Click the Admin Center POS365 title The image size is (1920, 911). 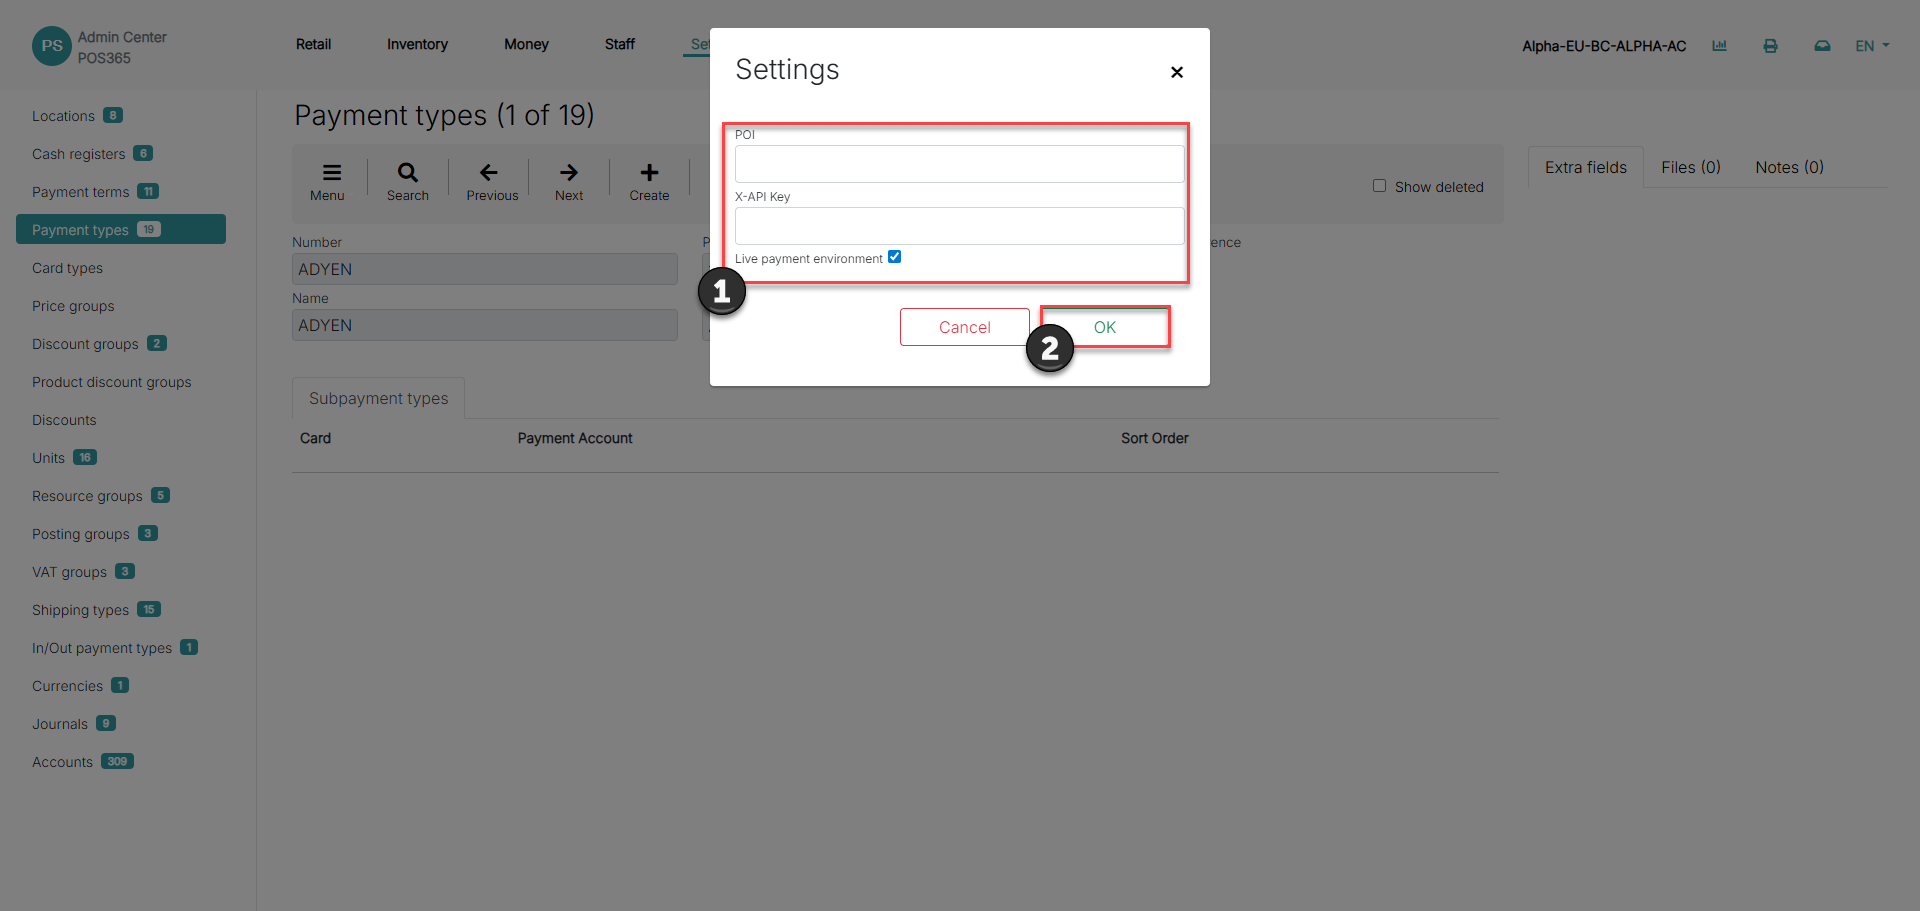122,47
